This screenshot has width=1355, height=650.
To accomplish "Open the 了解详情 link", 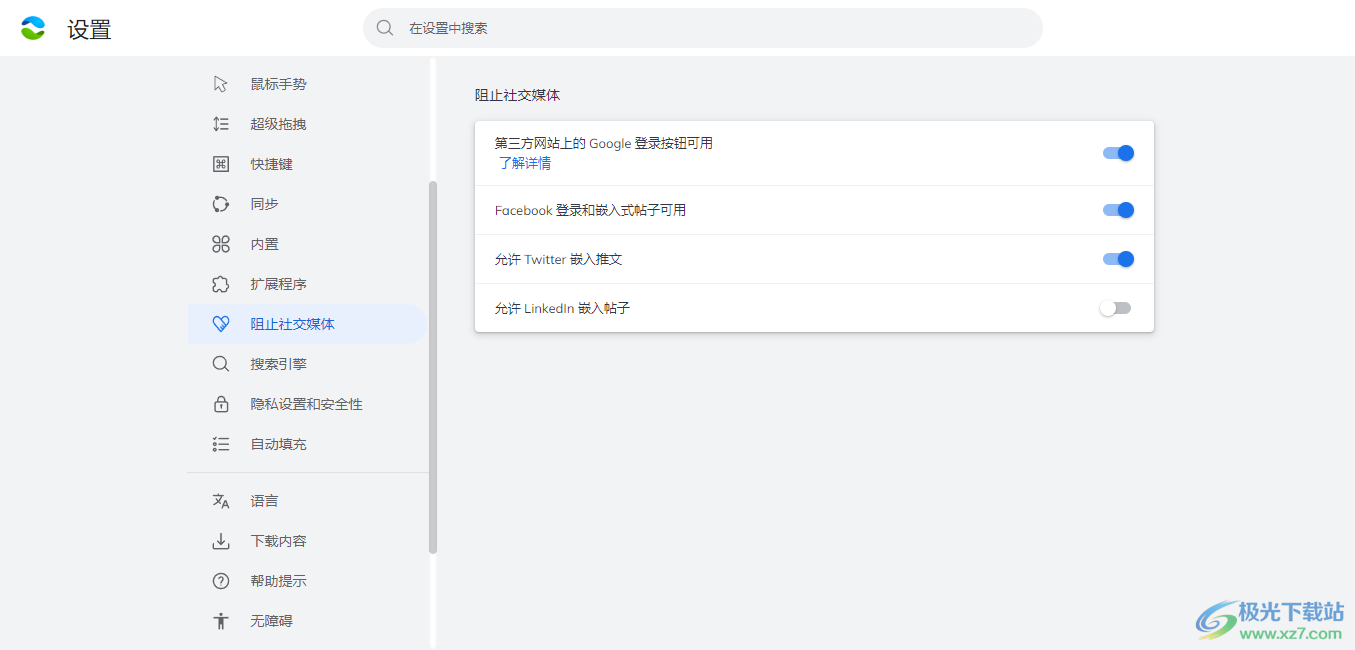I will pos(524,163).
